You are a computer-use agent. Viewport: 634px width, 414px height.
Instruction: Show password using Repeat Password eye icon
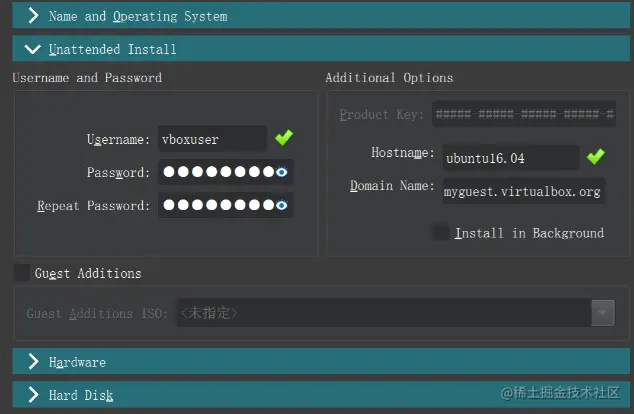pyautogui.click(x=282, y=205)
